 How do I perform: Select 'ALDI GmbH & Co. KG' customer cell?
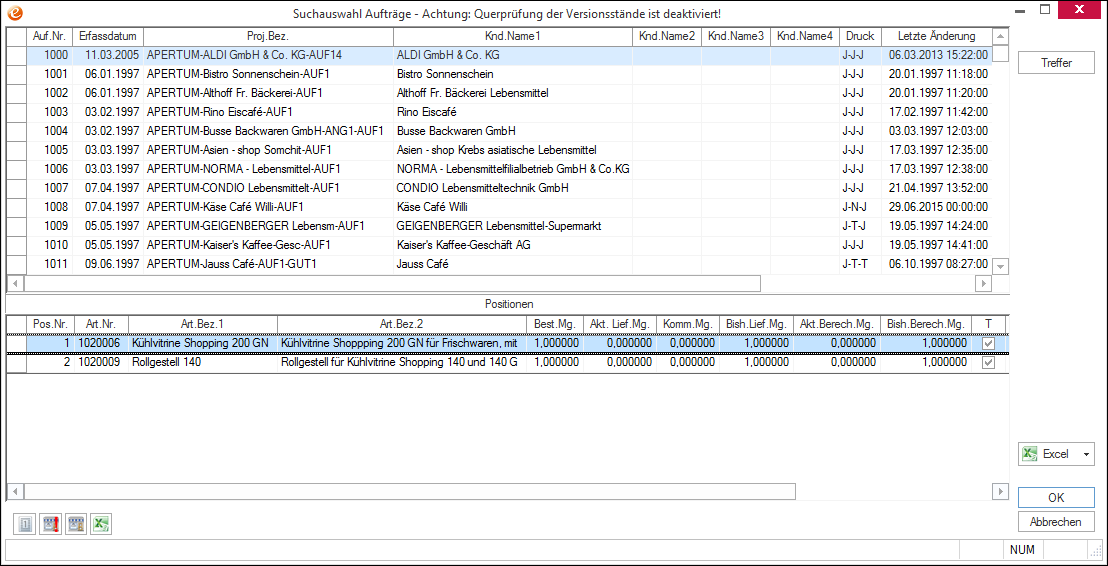click(x=512, y=55)
